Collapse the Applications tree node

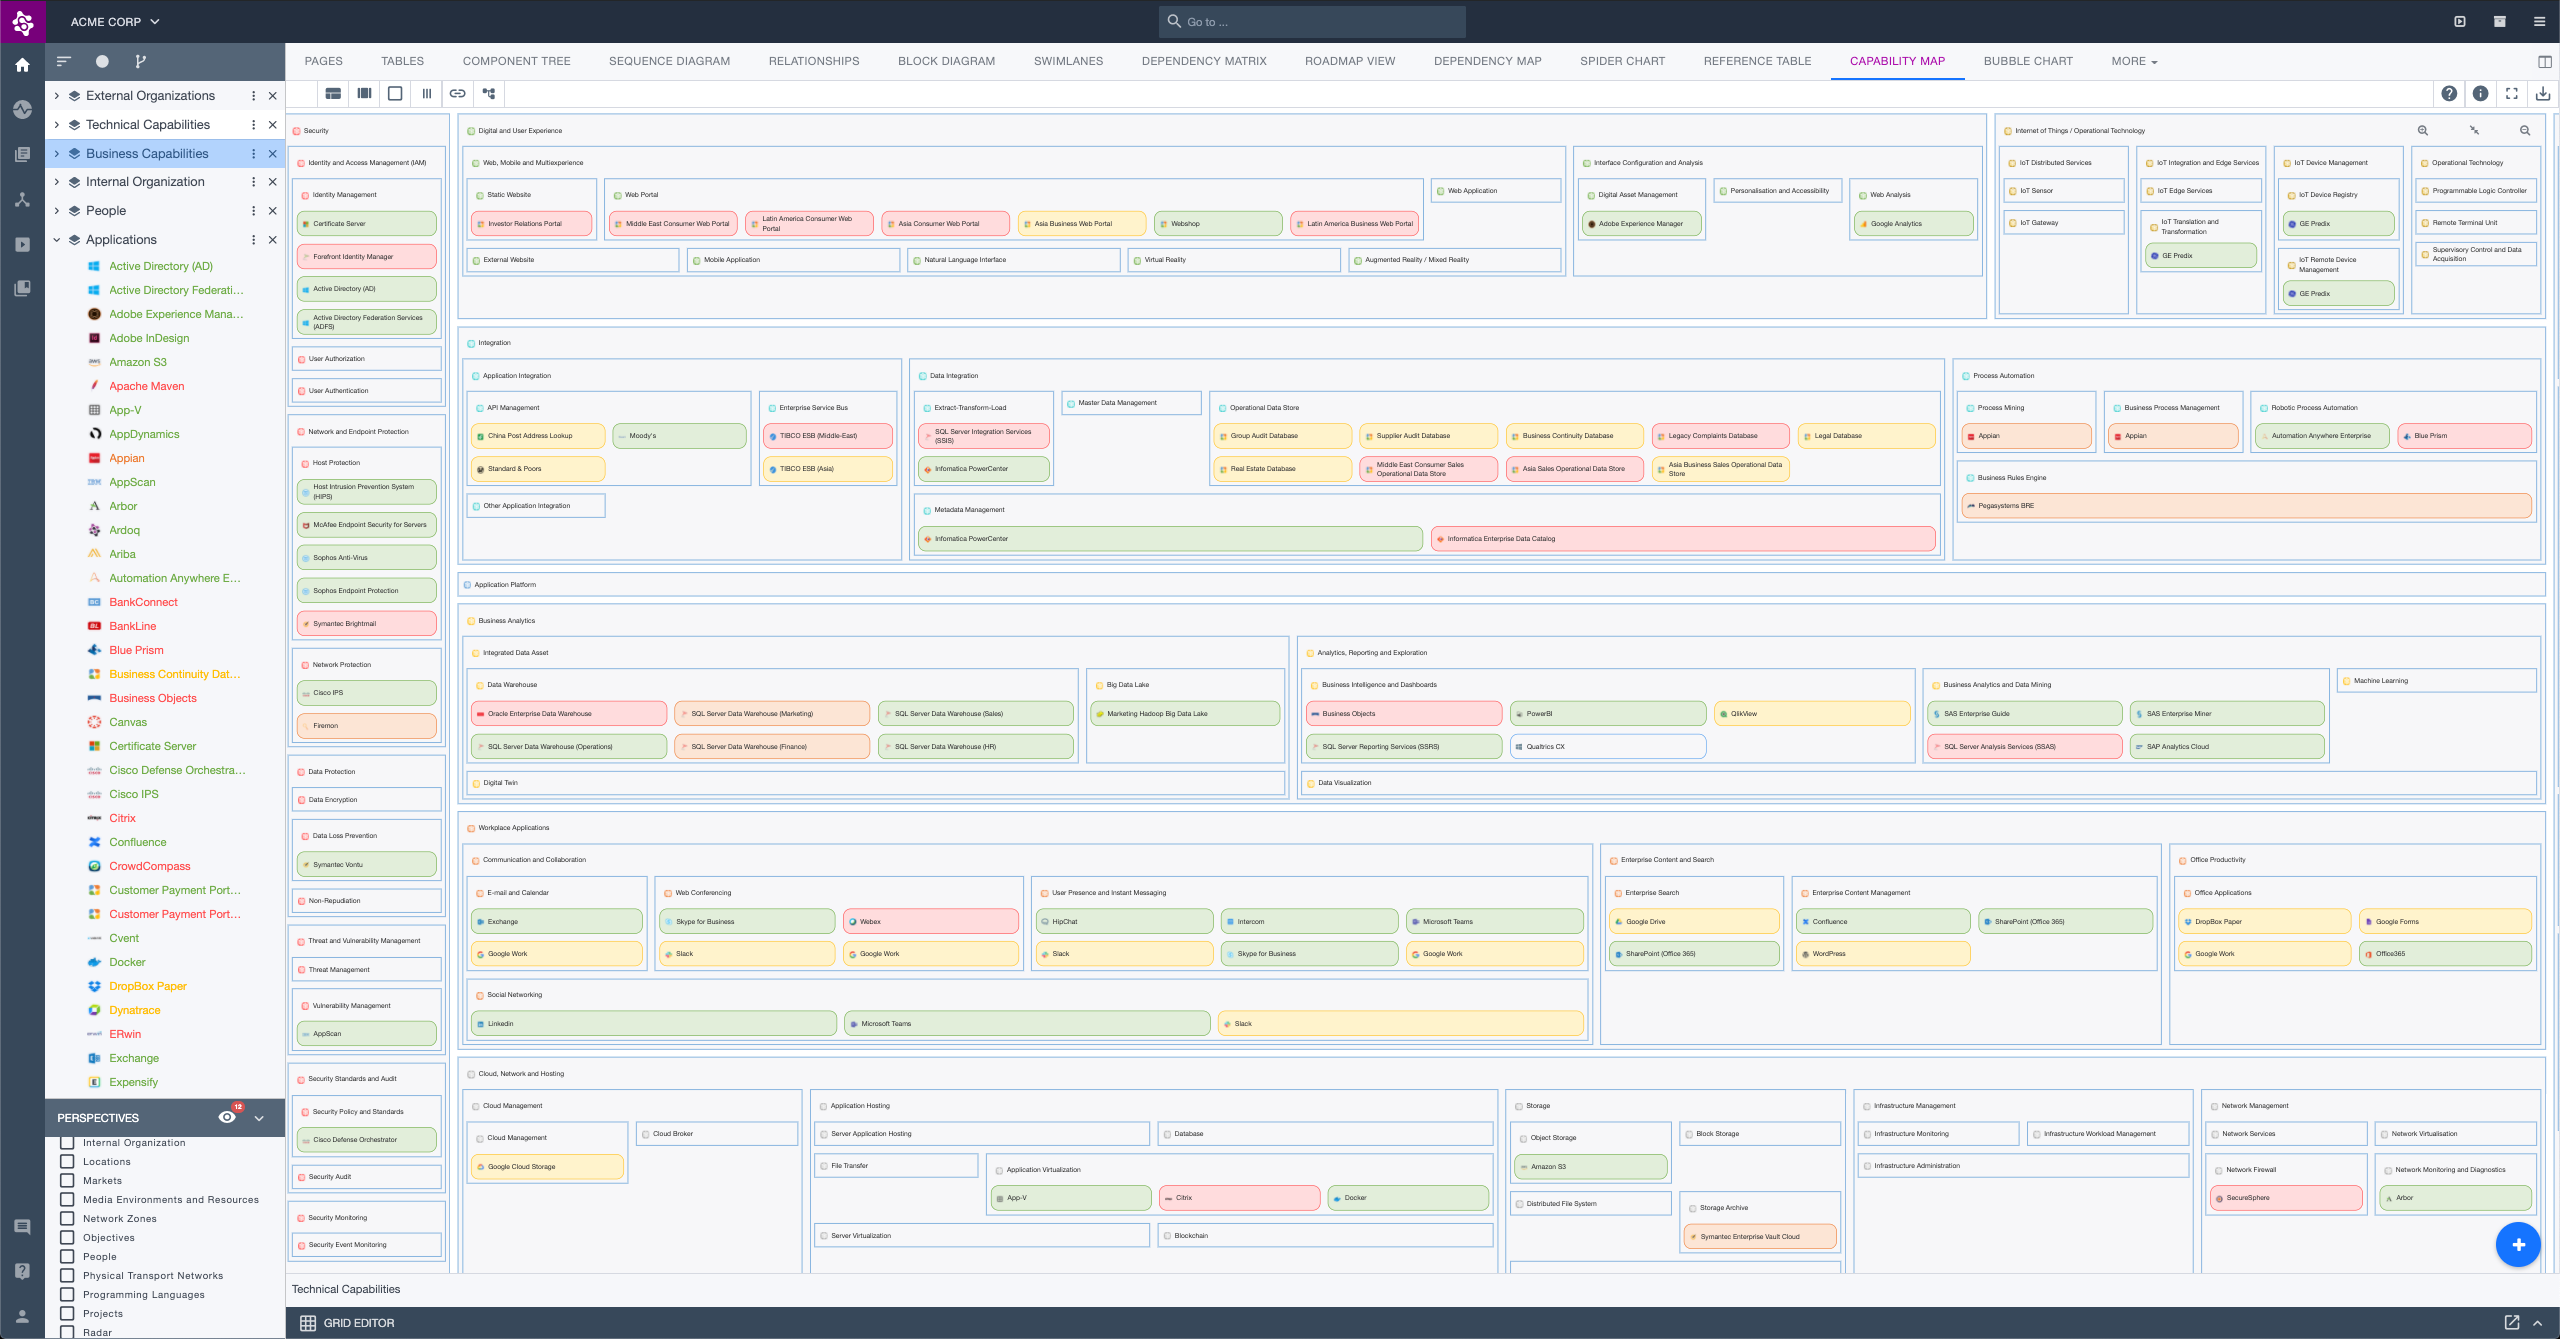[x=57, y=240]
